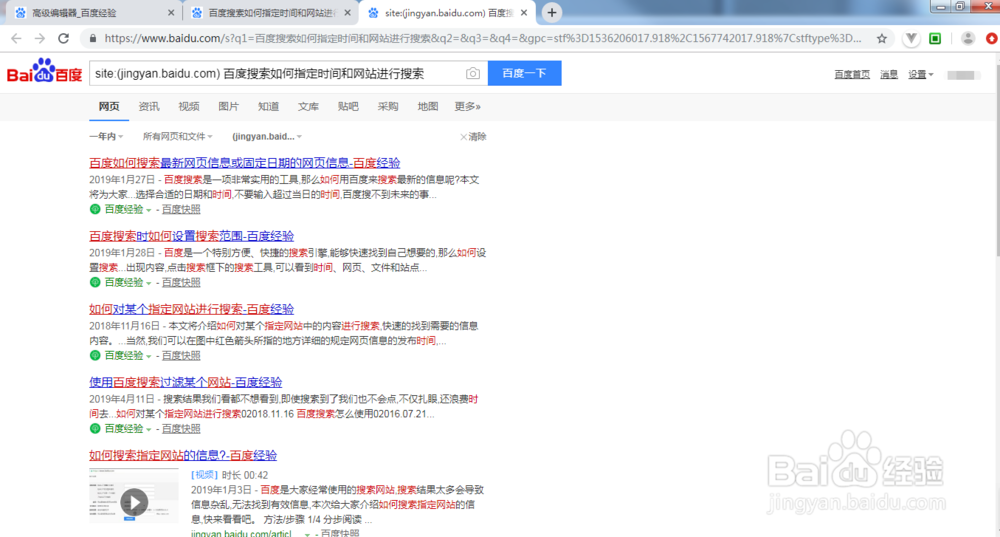1000x537 pixels.
Task: Click the browser back arrow
Action: point(16,39)
